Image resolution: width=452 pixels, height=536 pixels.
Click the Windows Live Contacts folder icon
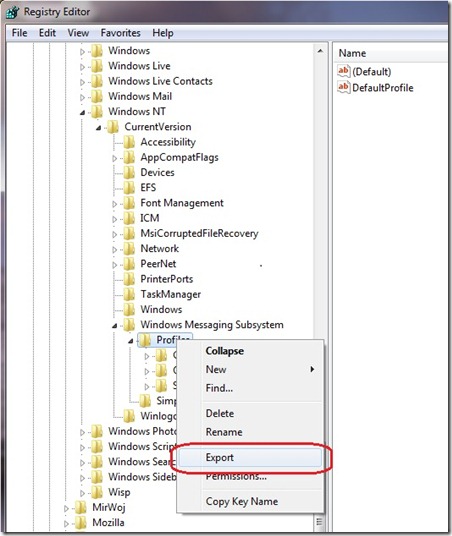tap(97, 81)
